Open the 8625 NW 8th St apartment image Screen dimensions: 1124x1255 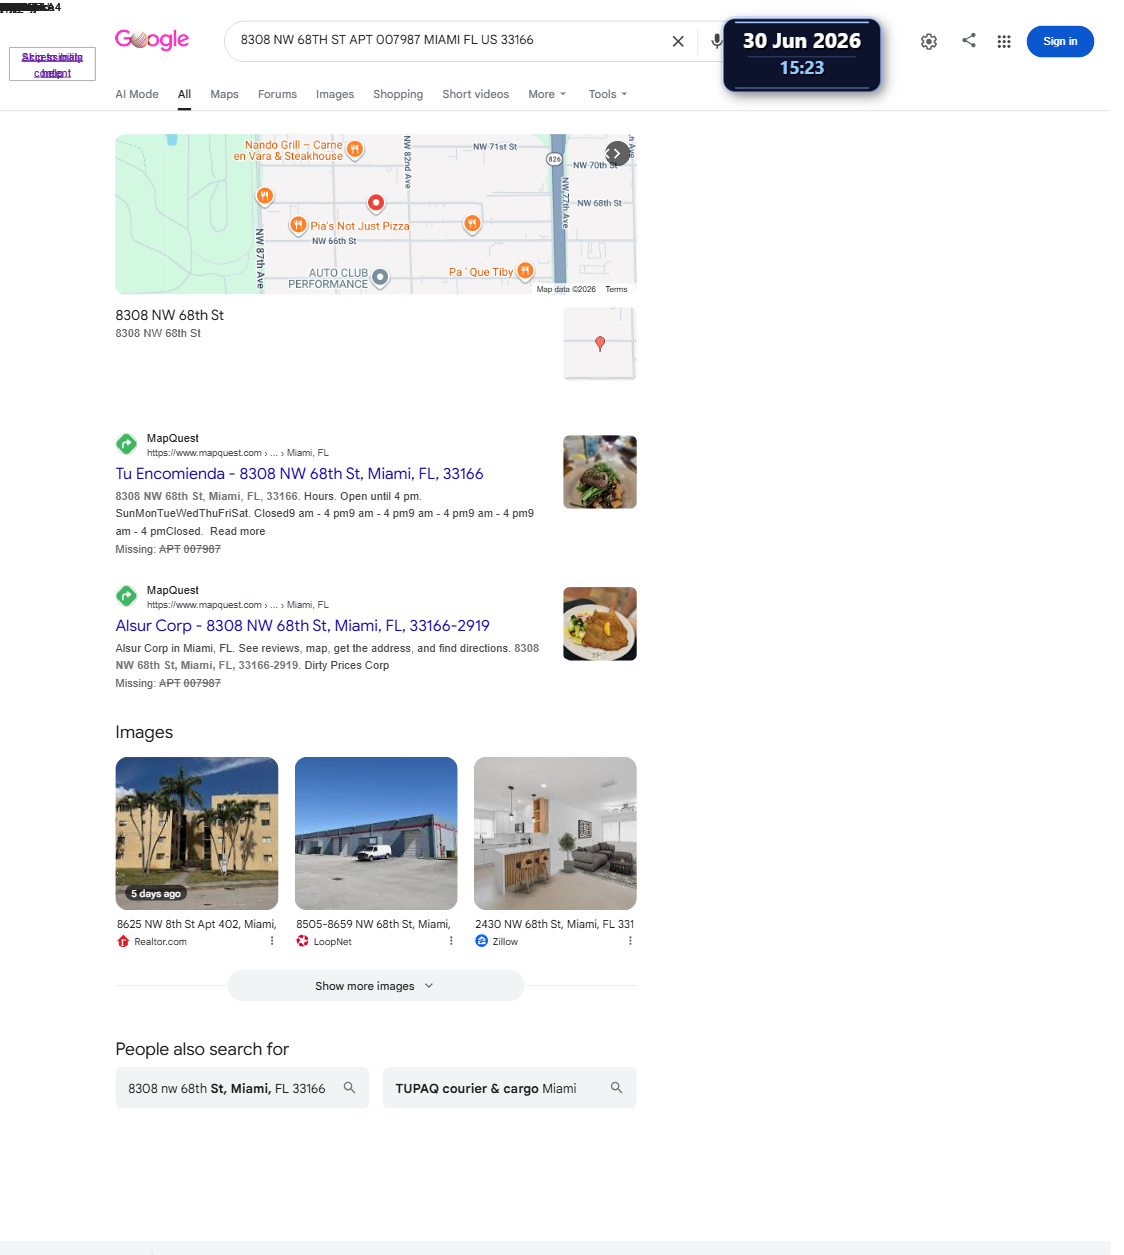(197, 833)
